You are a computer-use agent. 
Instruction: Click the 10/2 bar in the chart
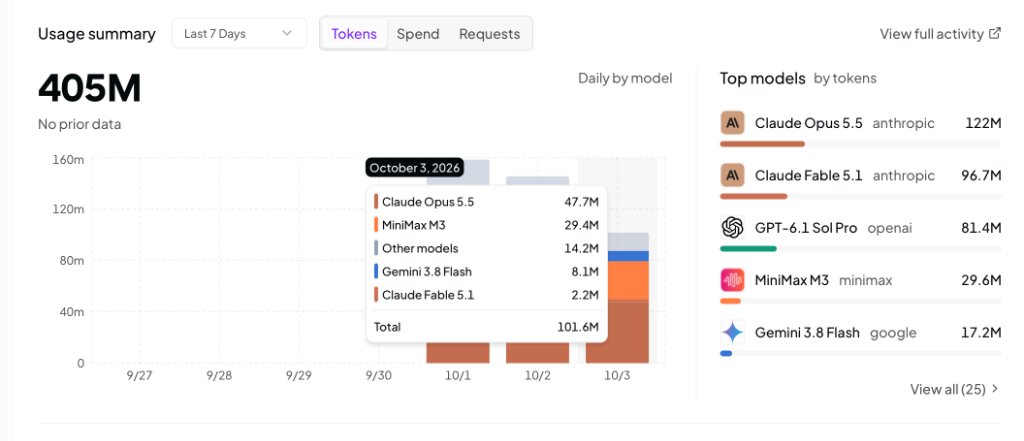[537, 353]
